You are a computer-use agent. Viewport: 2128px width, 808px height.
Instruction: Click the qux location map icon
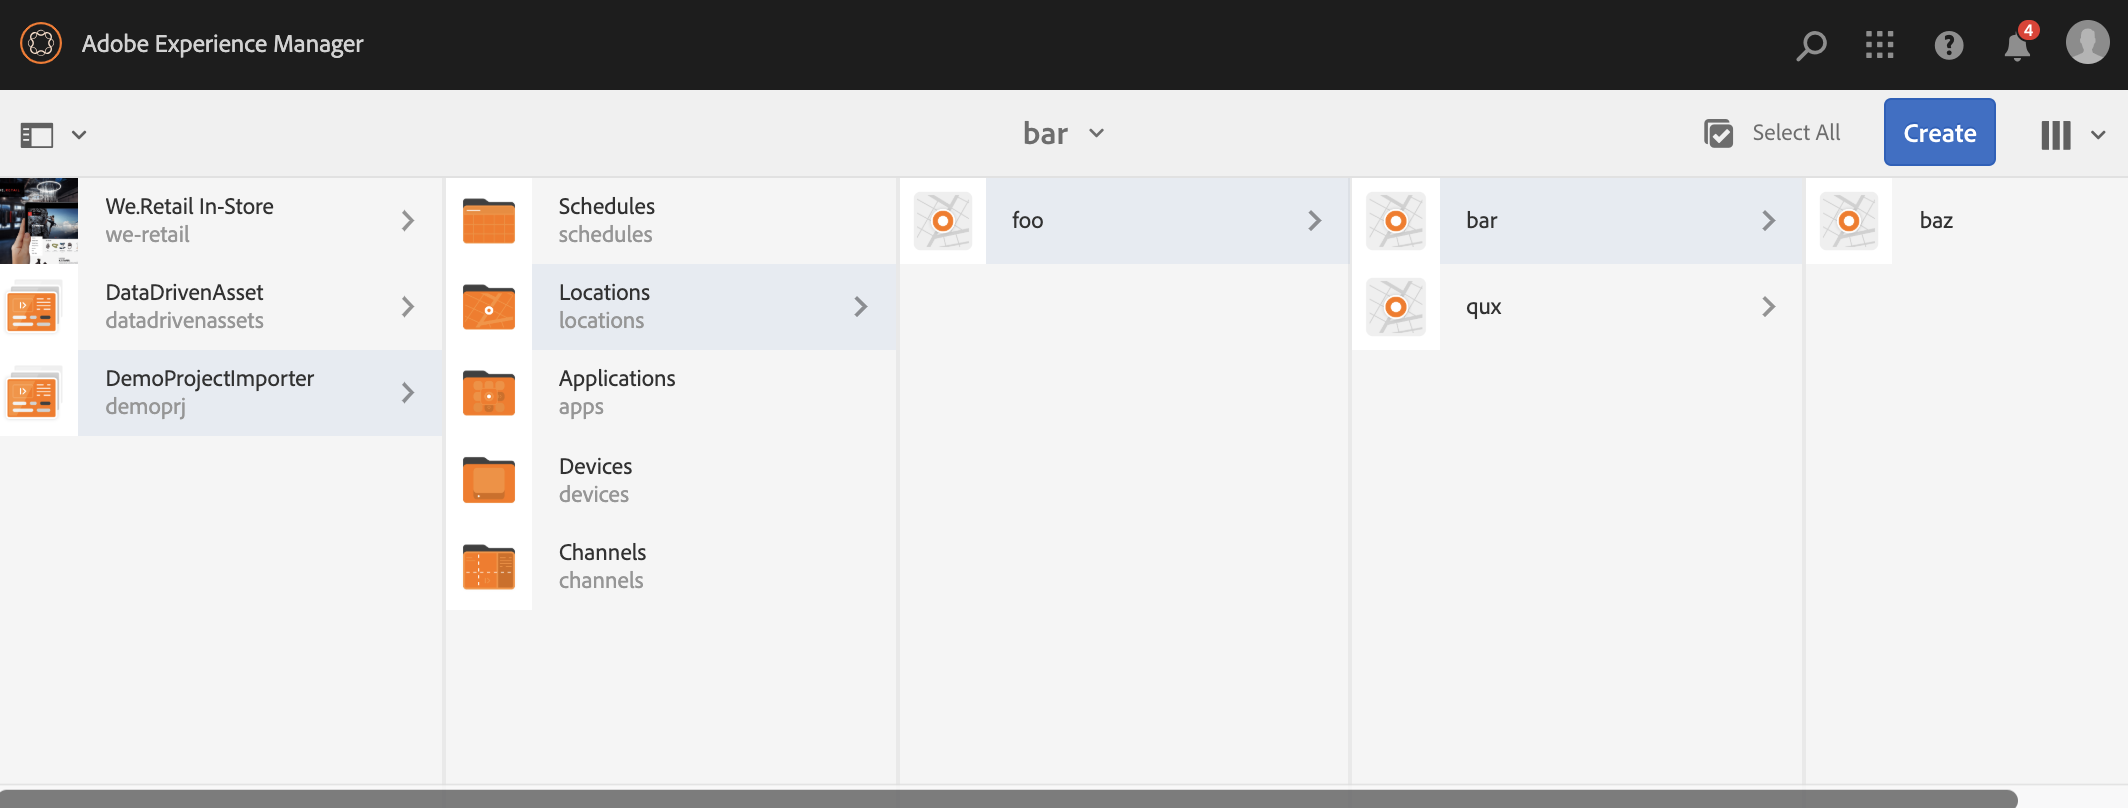pyautogui.click(x=1396, y=307)
